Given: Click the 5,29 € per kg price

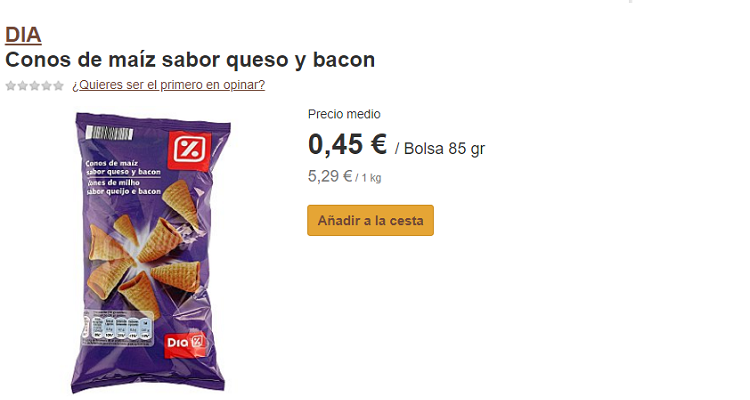Looking at the screenshot, I should (344, 177).
